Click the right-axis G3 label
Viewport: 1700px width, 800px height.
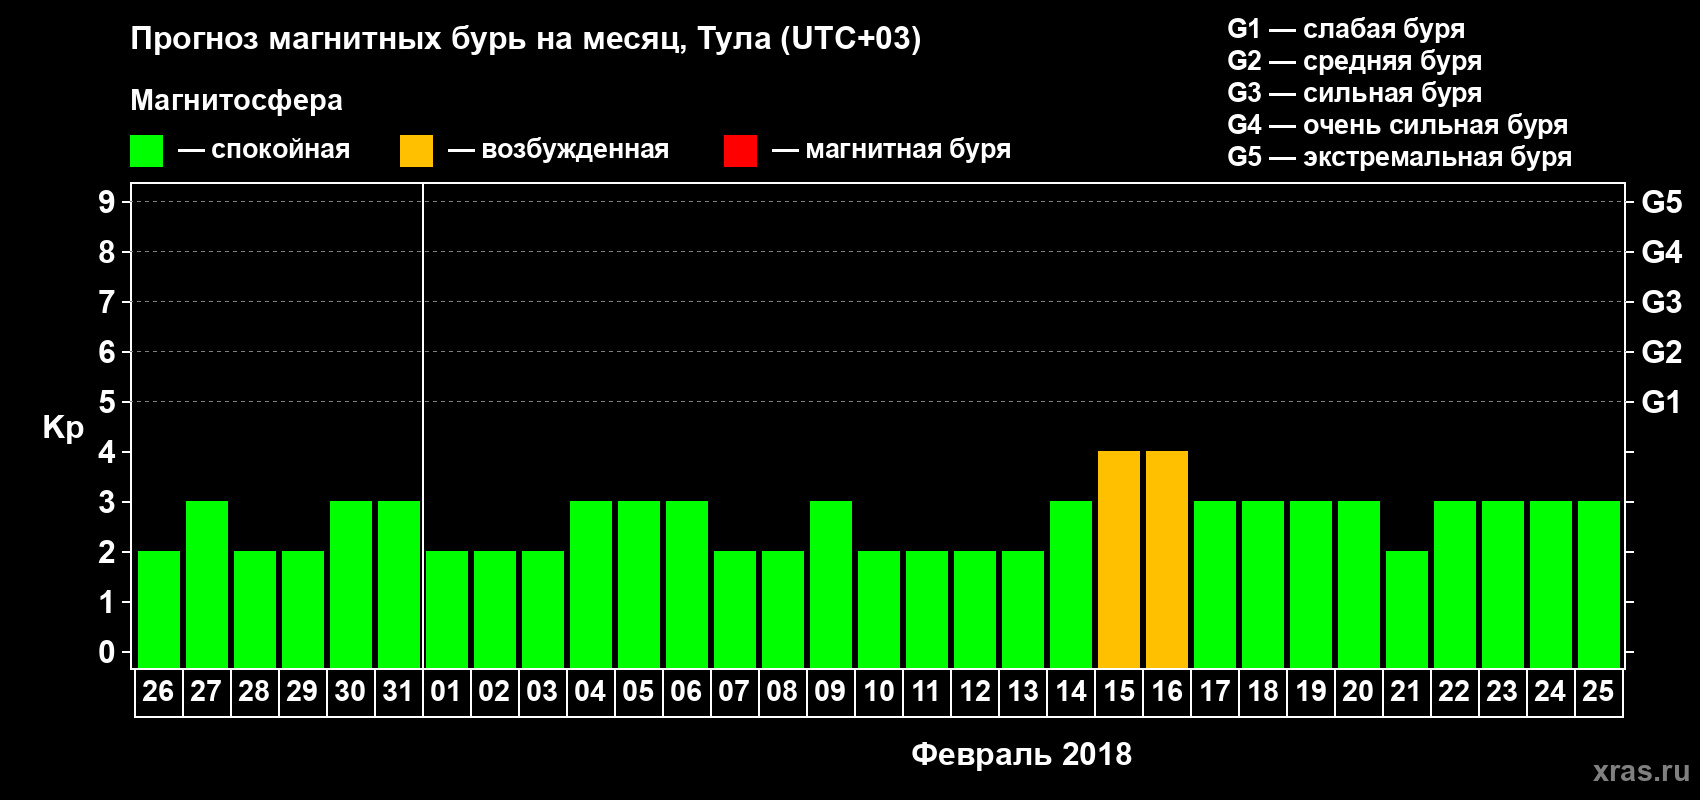pos(1662,302)
